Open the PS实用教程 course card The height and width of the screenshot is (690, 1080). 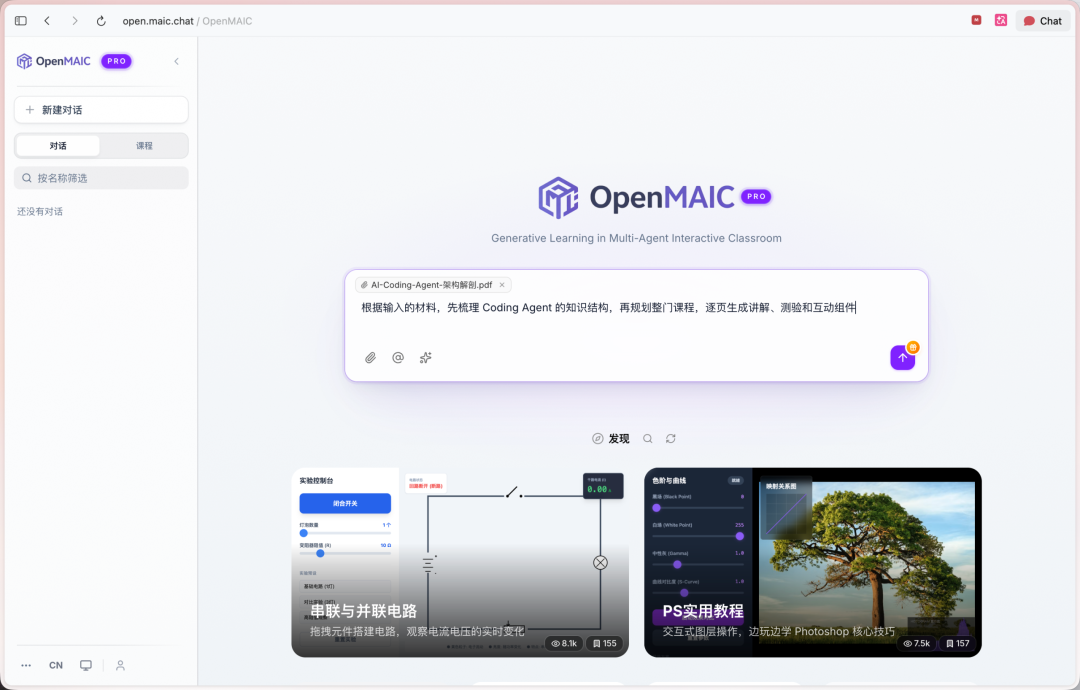coord(813,563)
